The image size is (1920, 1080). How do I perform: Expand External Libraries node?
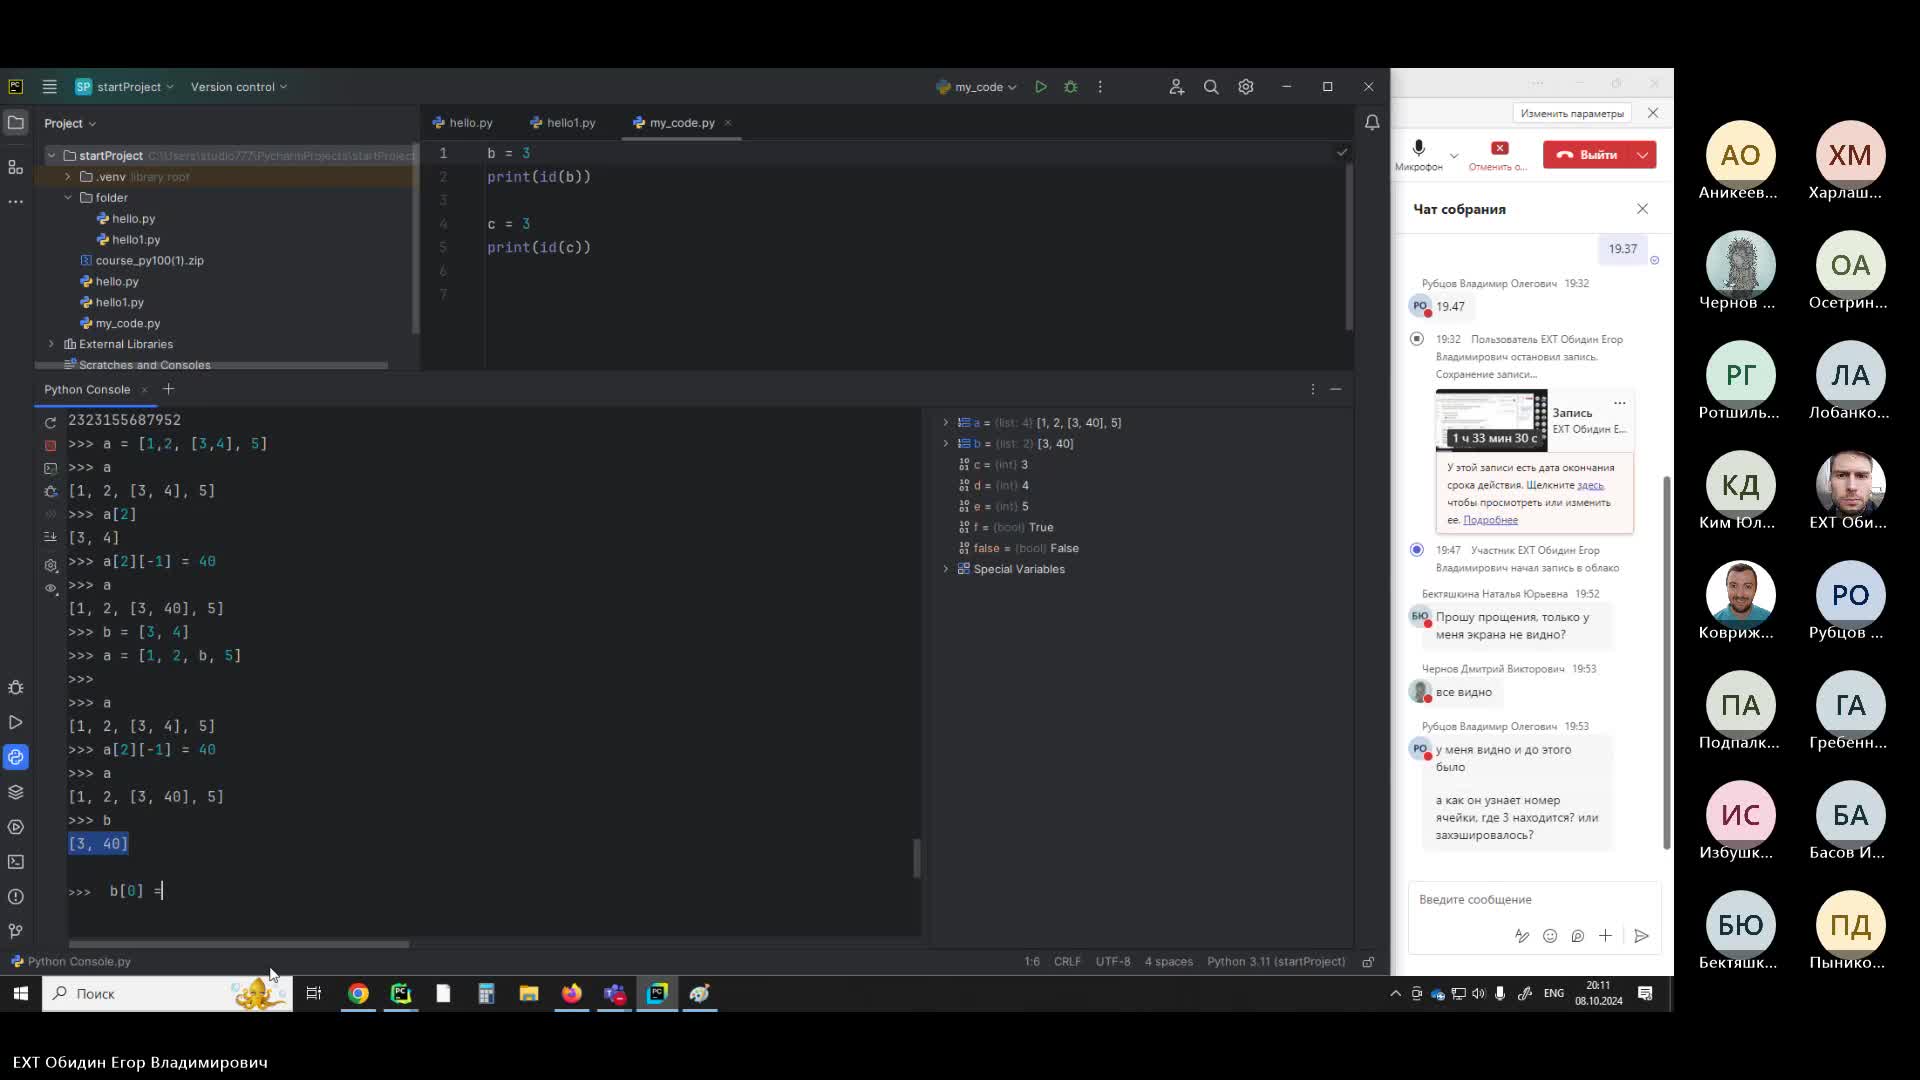coord(51,344)
